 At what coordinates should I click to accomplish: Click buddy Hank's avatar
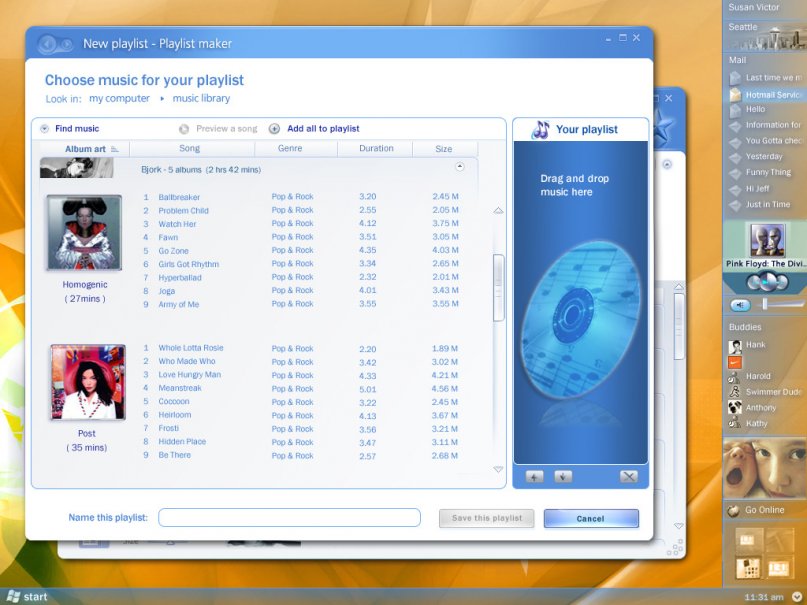pyautogui.click(x=735, y=346)
